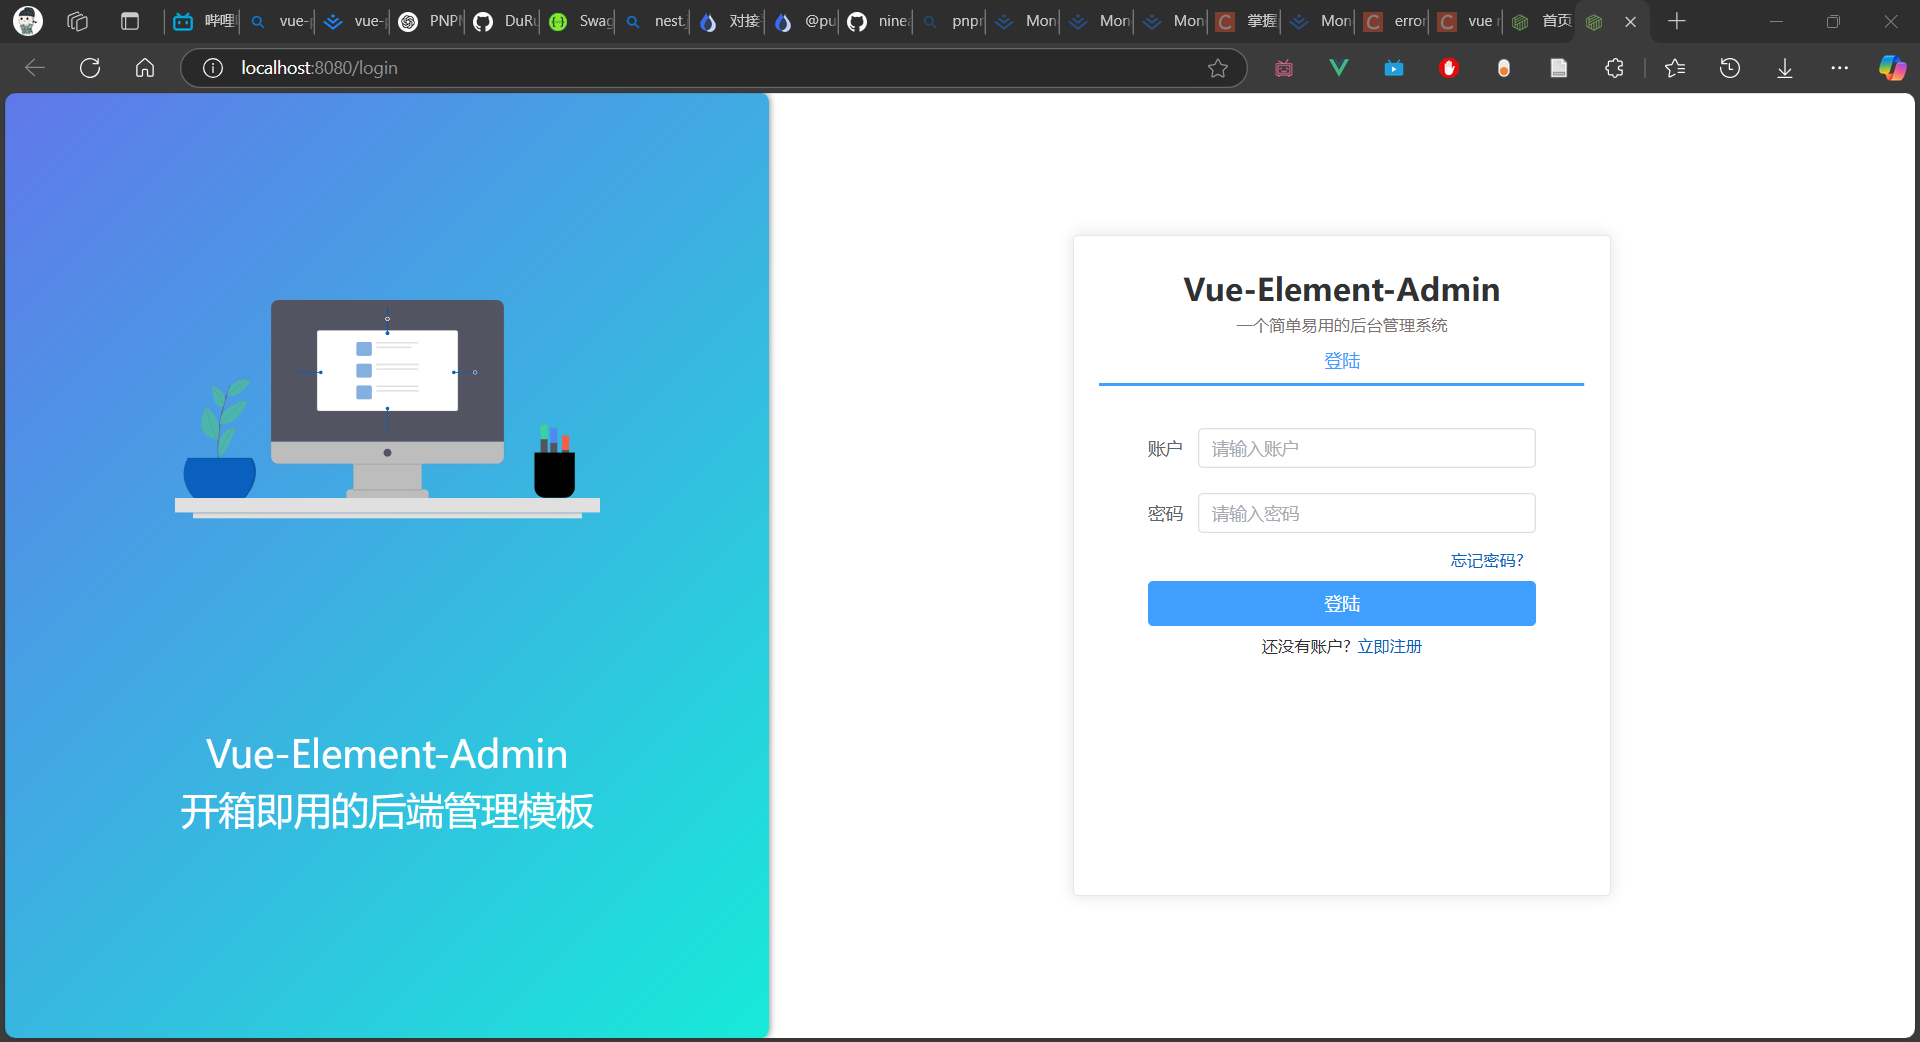Open the Downloads arrow icon

point(1785,68)
